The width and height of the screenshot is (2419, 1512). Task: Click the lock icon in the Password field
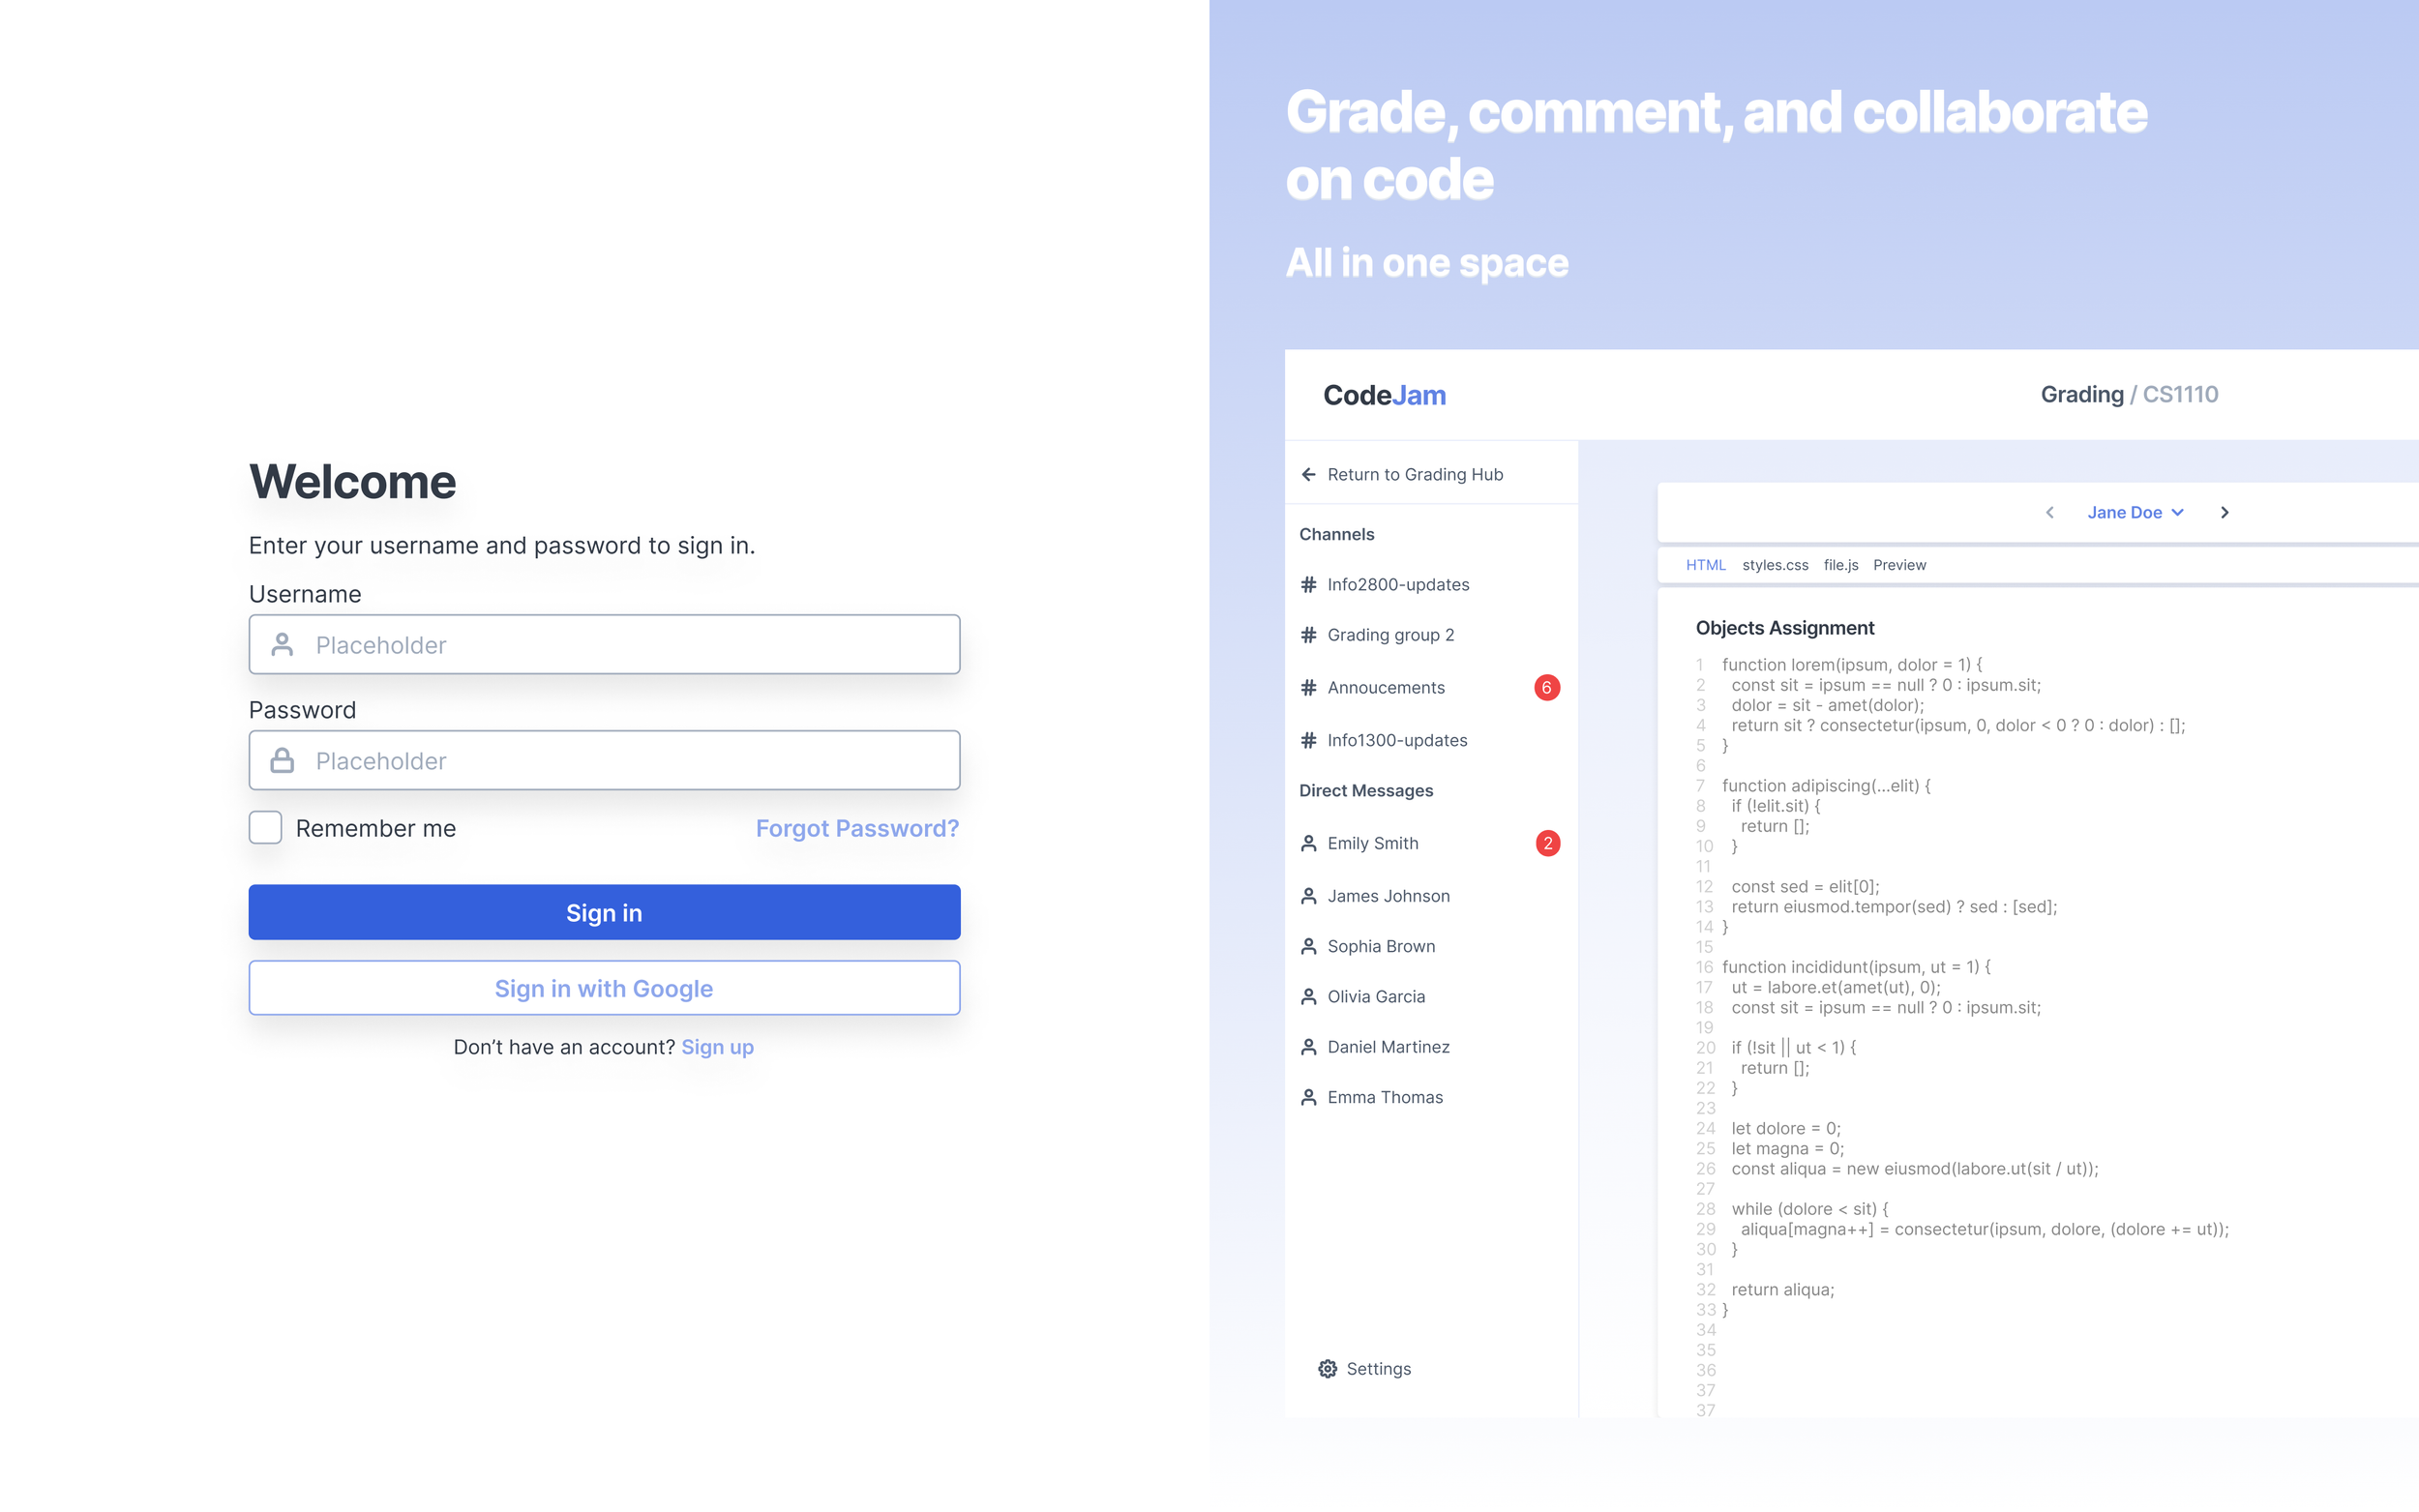[x=282, y=761]
